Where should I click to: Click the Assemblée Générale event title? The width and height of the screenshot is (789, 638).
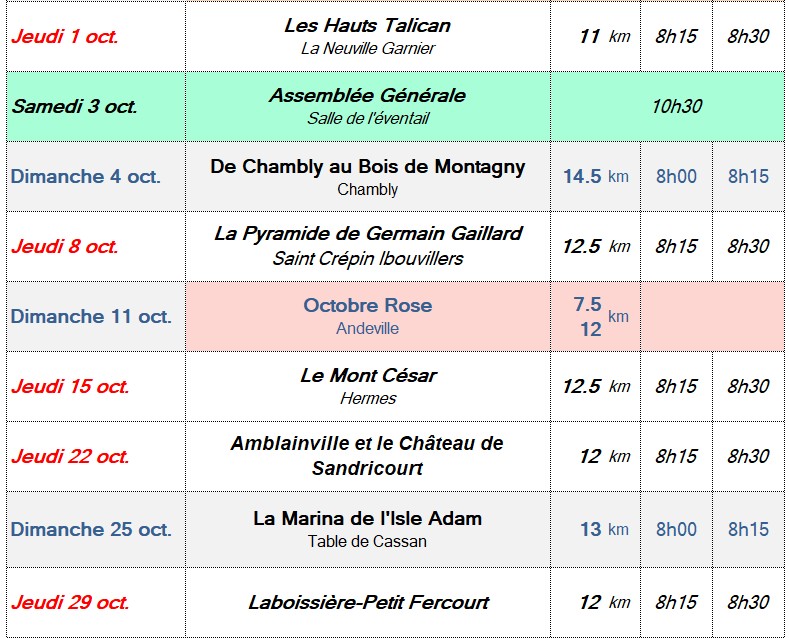coord(367,95)
